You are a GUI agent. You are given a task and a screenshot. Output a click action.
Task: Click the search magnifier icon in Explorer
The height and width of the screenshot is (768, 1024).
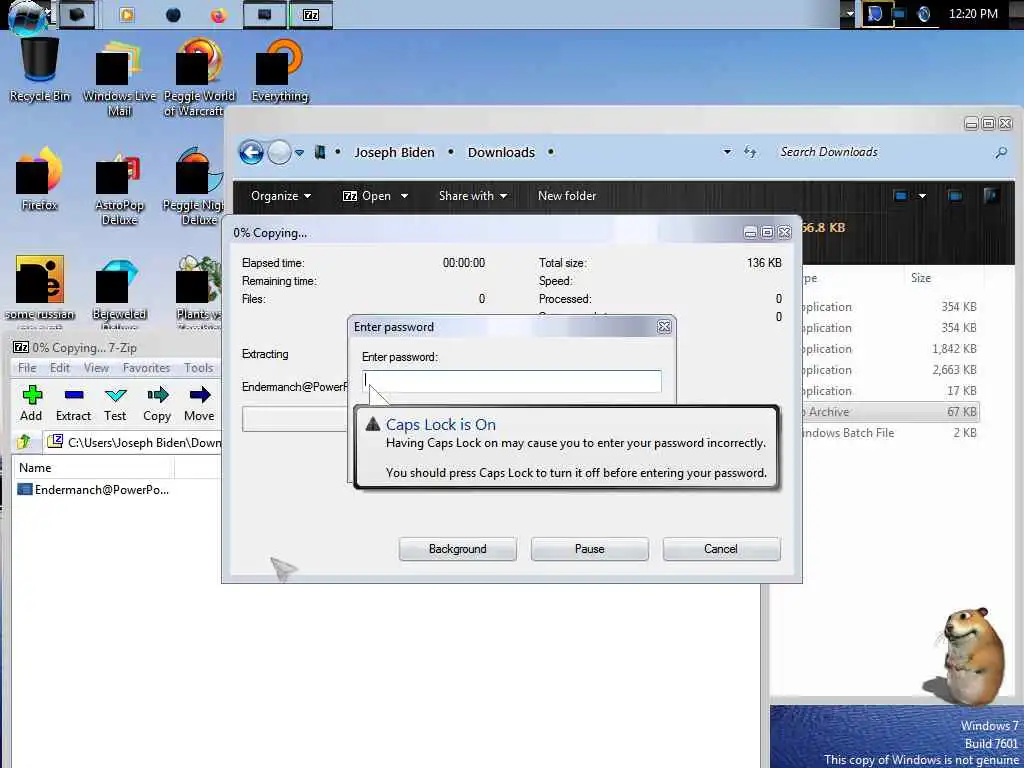coord(1000,153)
